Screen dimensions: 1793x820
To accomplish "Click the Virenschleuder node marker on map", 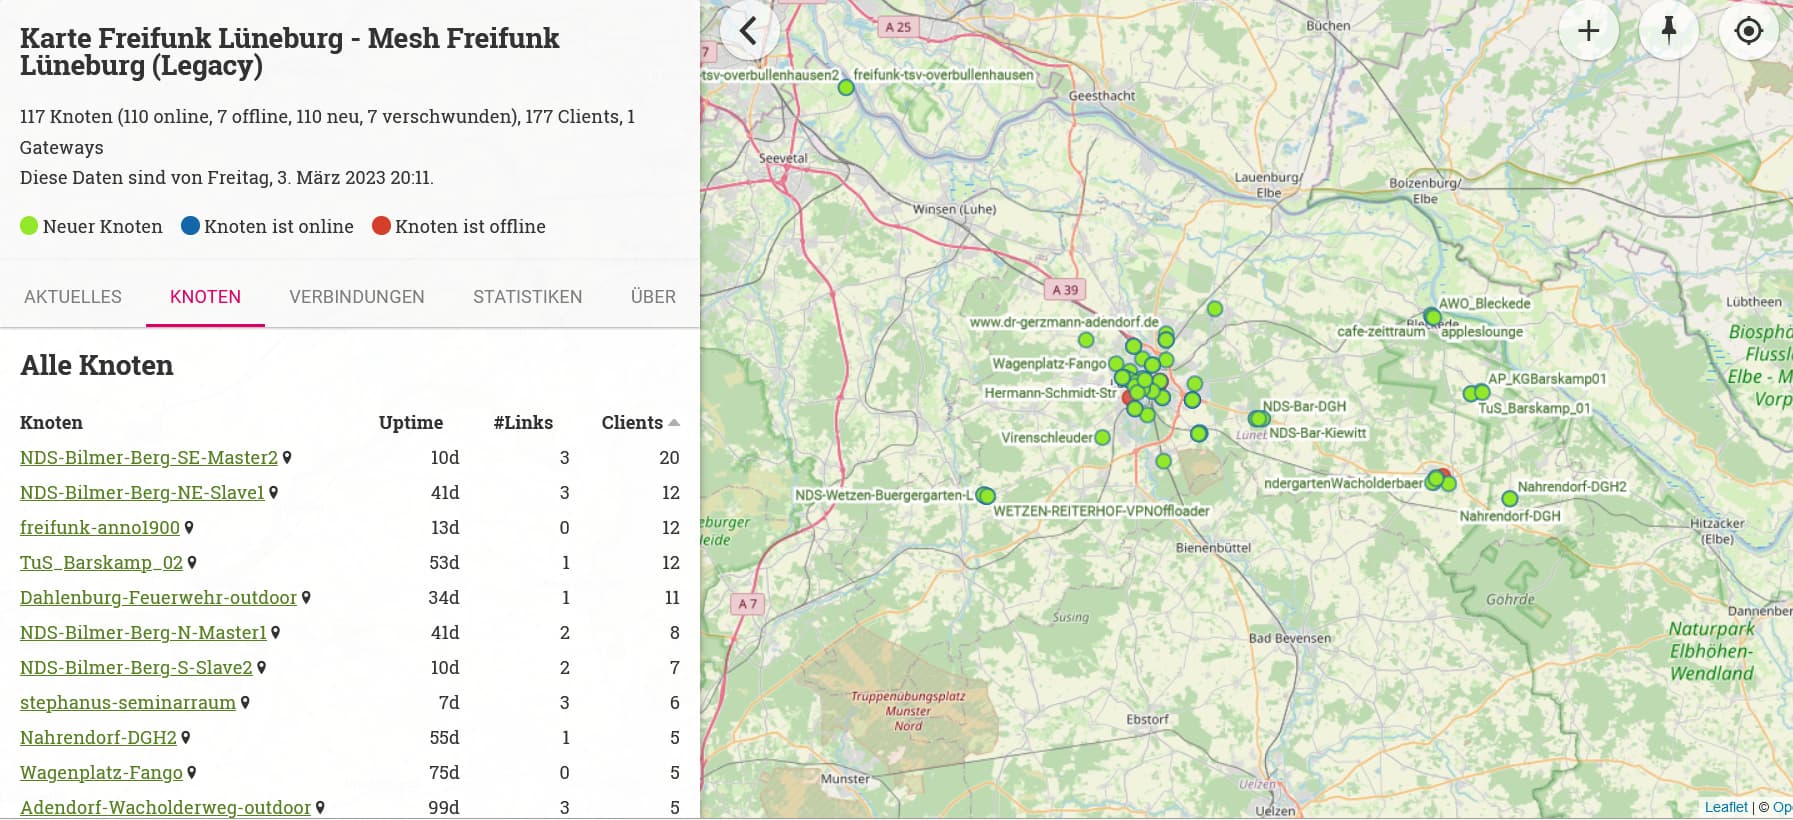I will tap(1102, 437).
